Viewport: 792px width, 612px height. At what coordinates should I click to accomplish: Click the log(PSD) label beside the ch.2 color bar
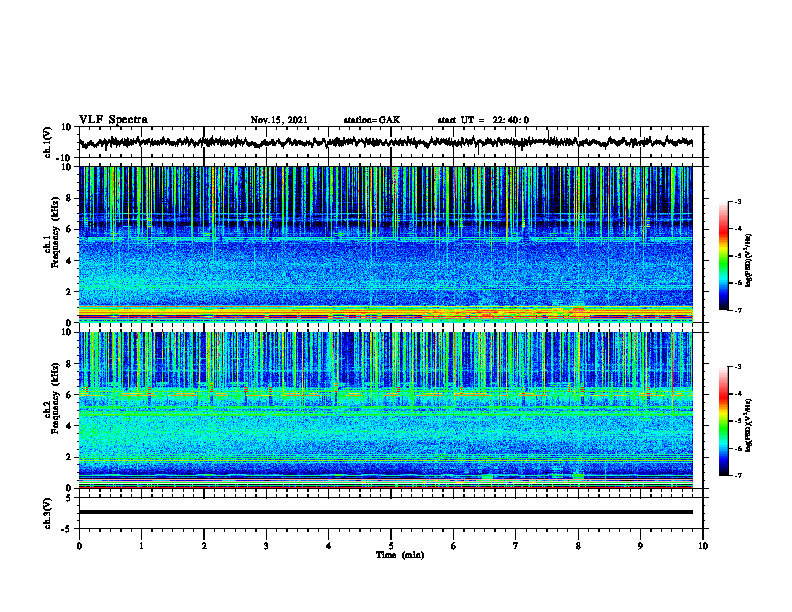tap(749, 425)
